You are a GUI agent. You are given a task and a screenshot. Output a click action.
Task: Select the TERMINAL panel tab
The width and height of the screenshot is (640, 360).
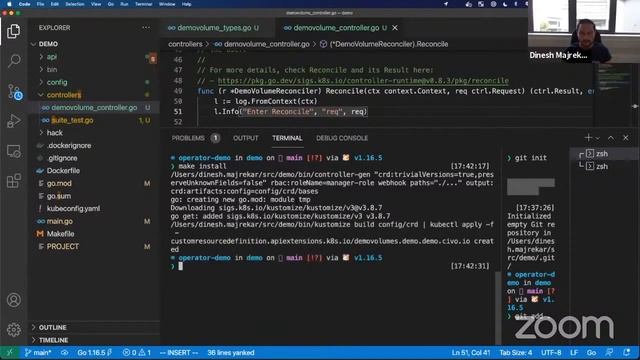click(x=287, y=138)
